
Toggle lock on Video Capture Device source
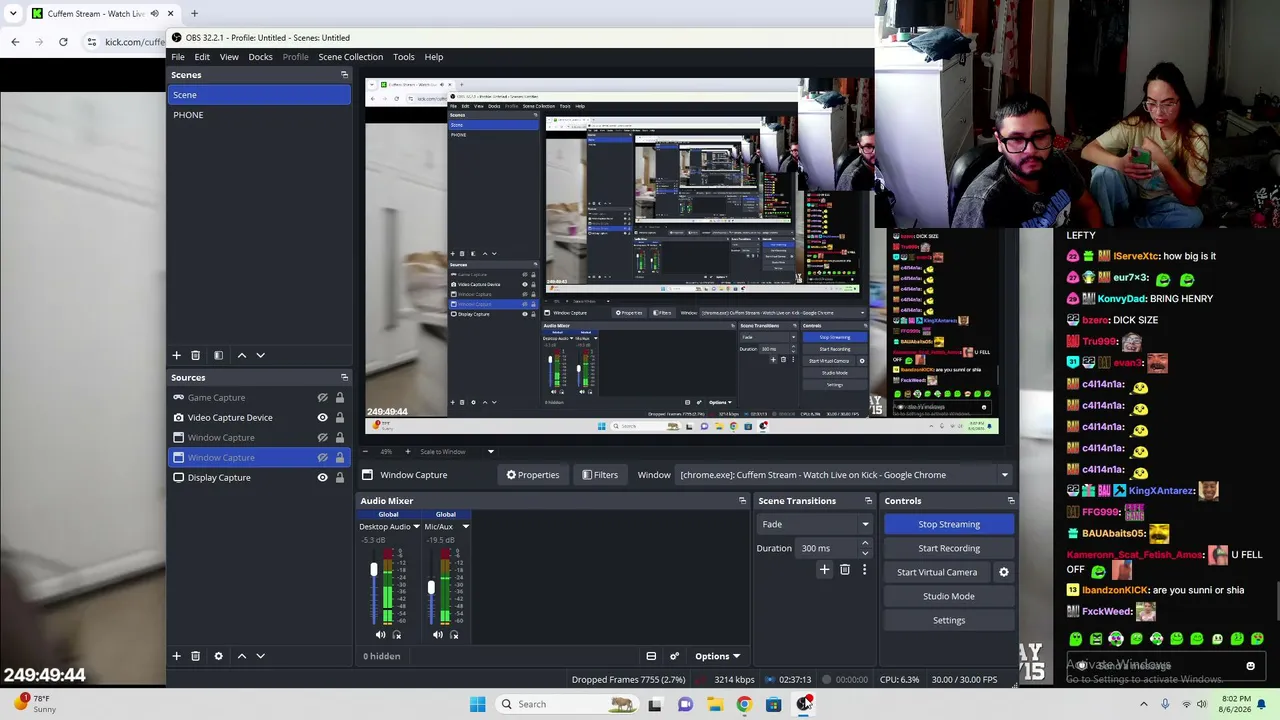pos(340,418)
